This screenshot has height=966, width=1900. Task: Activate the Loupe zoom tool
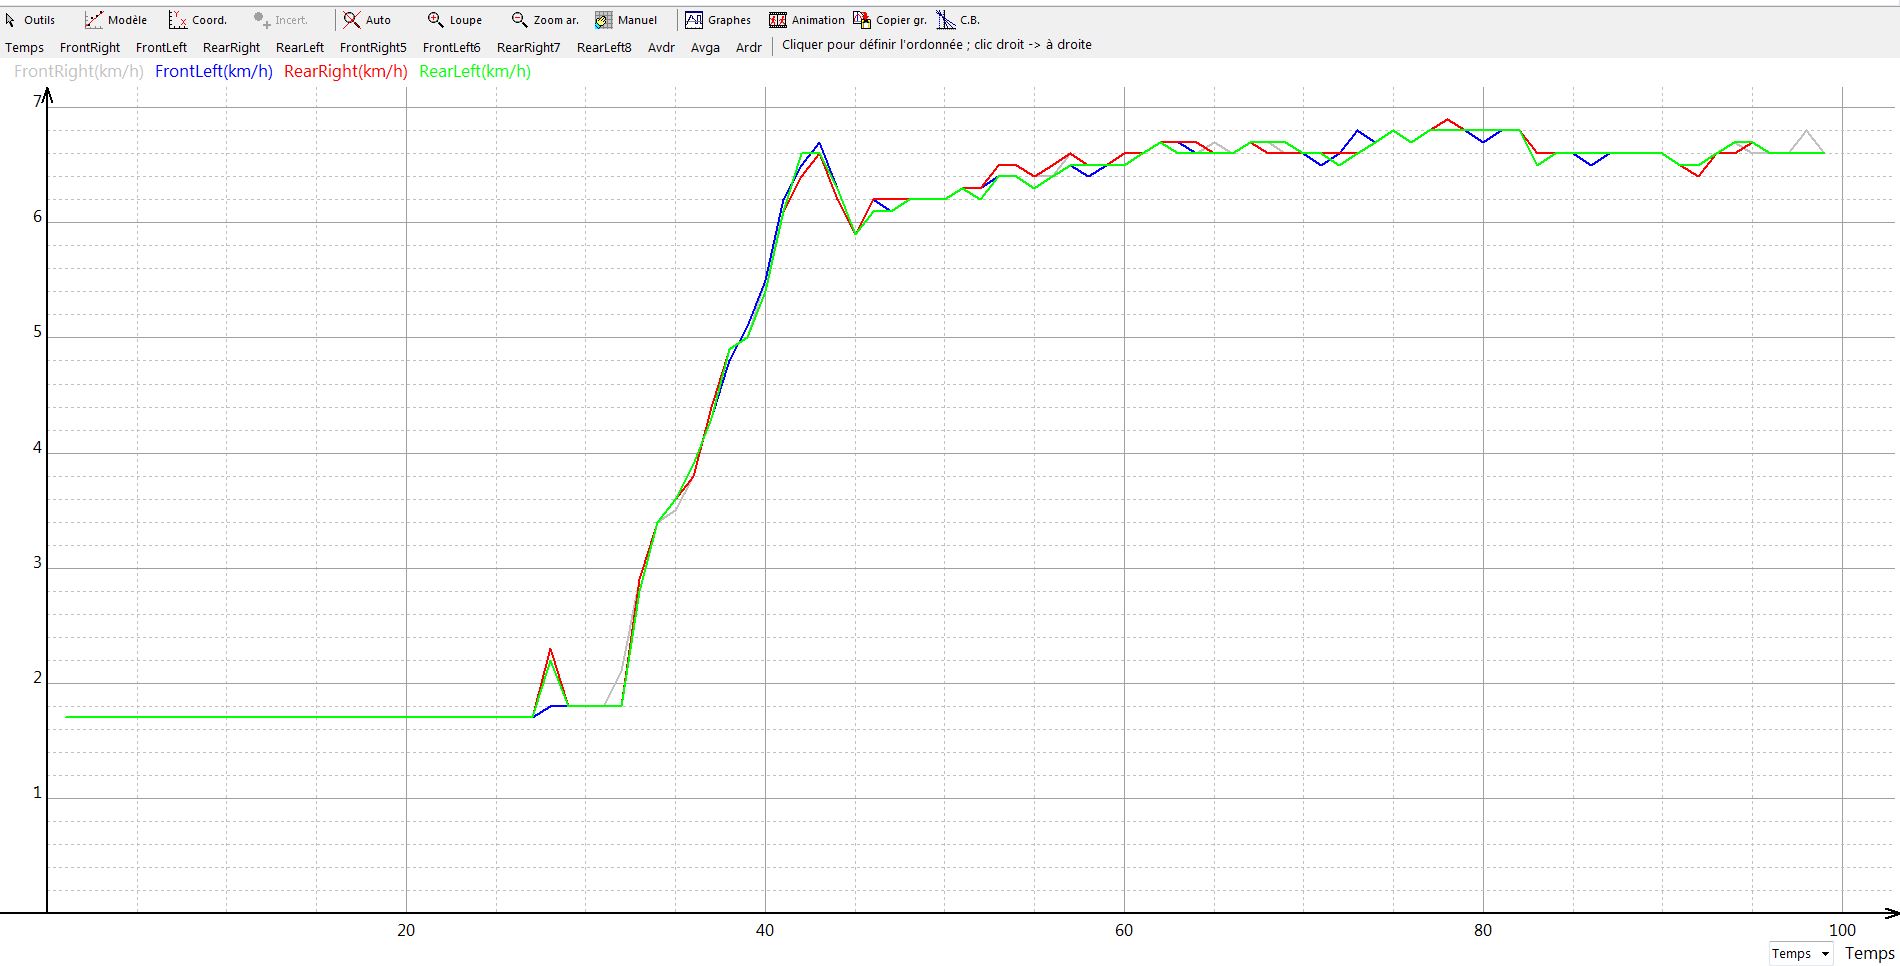[455, 20]
